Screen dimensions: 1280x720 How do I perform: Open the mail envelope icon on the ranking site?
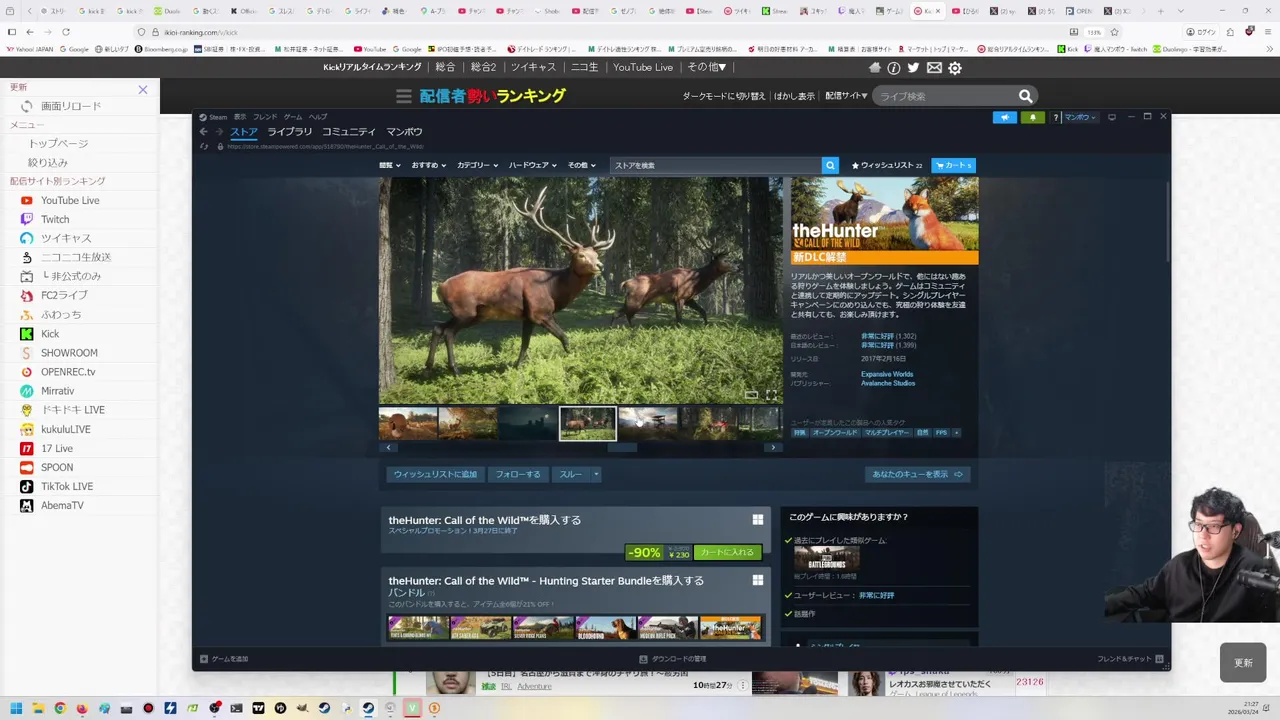(934, 67)
